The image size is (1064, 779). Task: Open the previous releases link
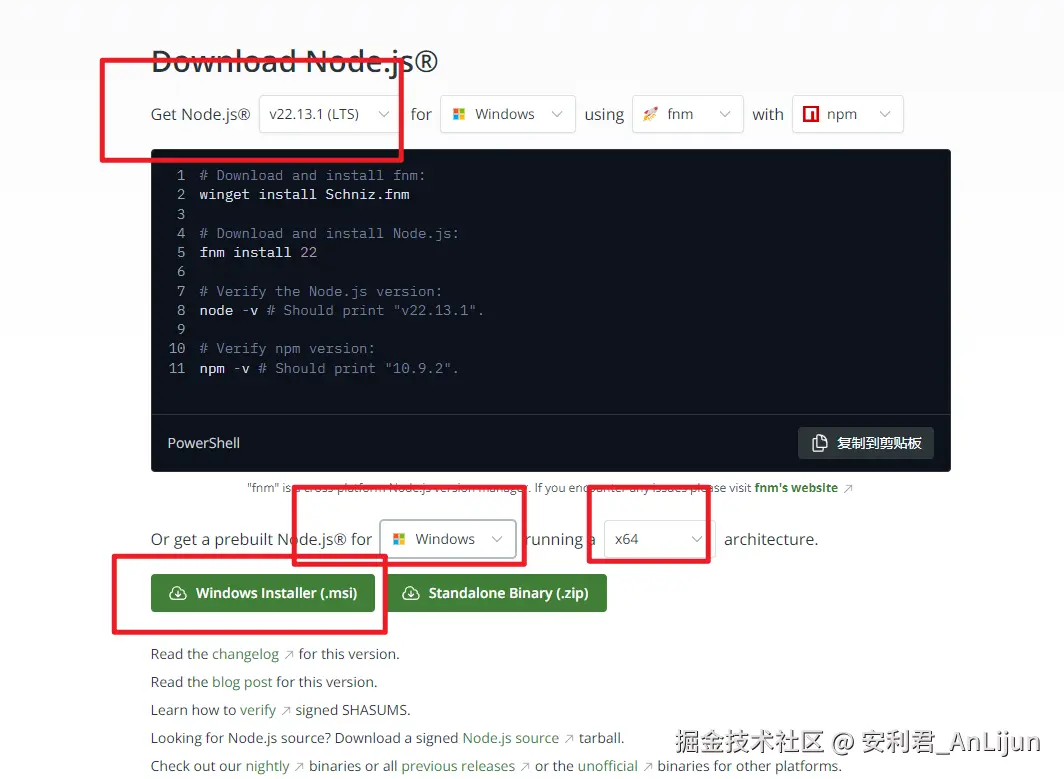point(458,766)
